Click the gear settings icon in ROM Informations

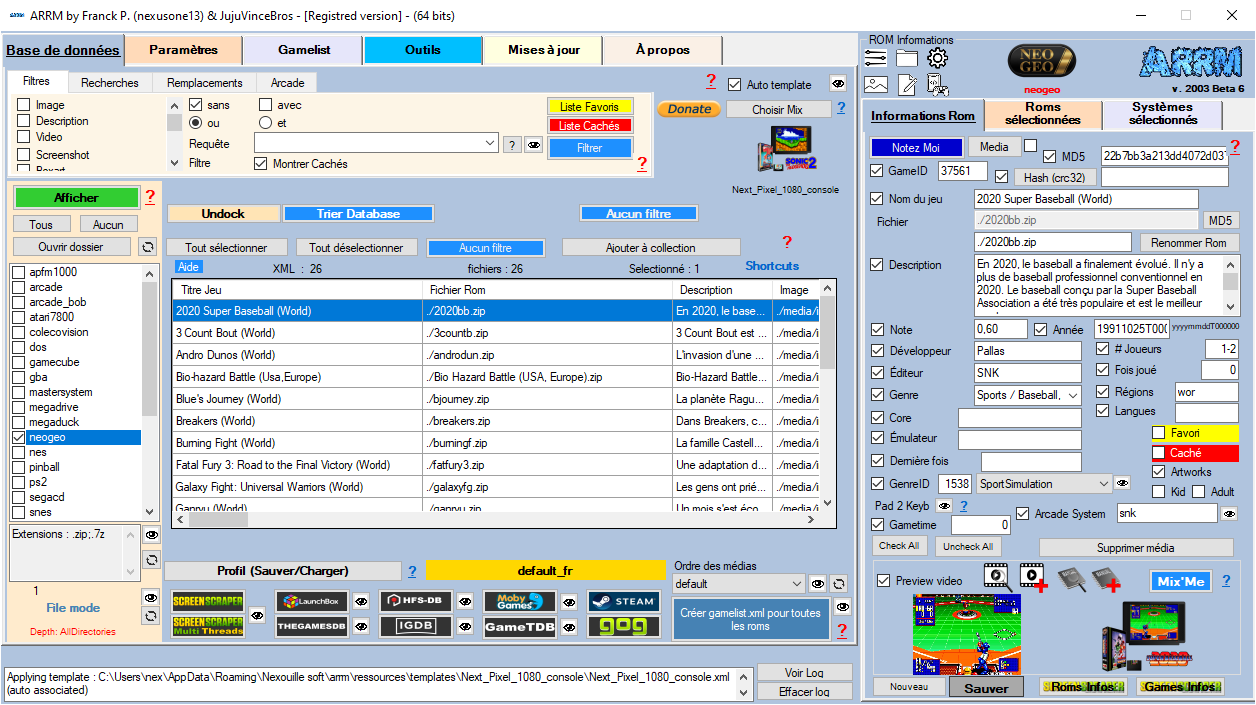click(x=937, y=59)
